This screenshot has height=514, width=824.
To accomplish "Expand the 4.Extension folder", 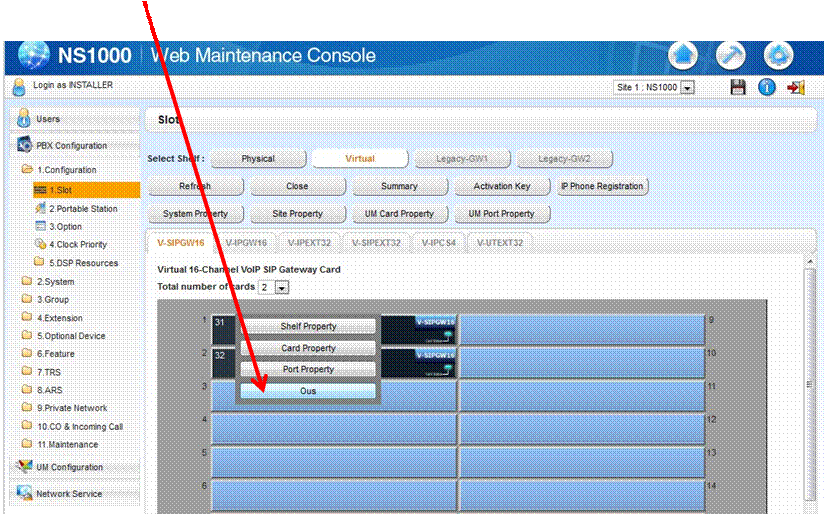I will [59, 318].
